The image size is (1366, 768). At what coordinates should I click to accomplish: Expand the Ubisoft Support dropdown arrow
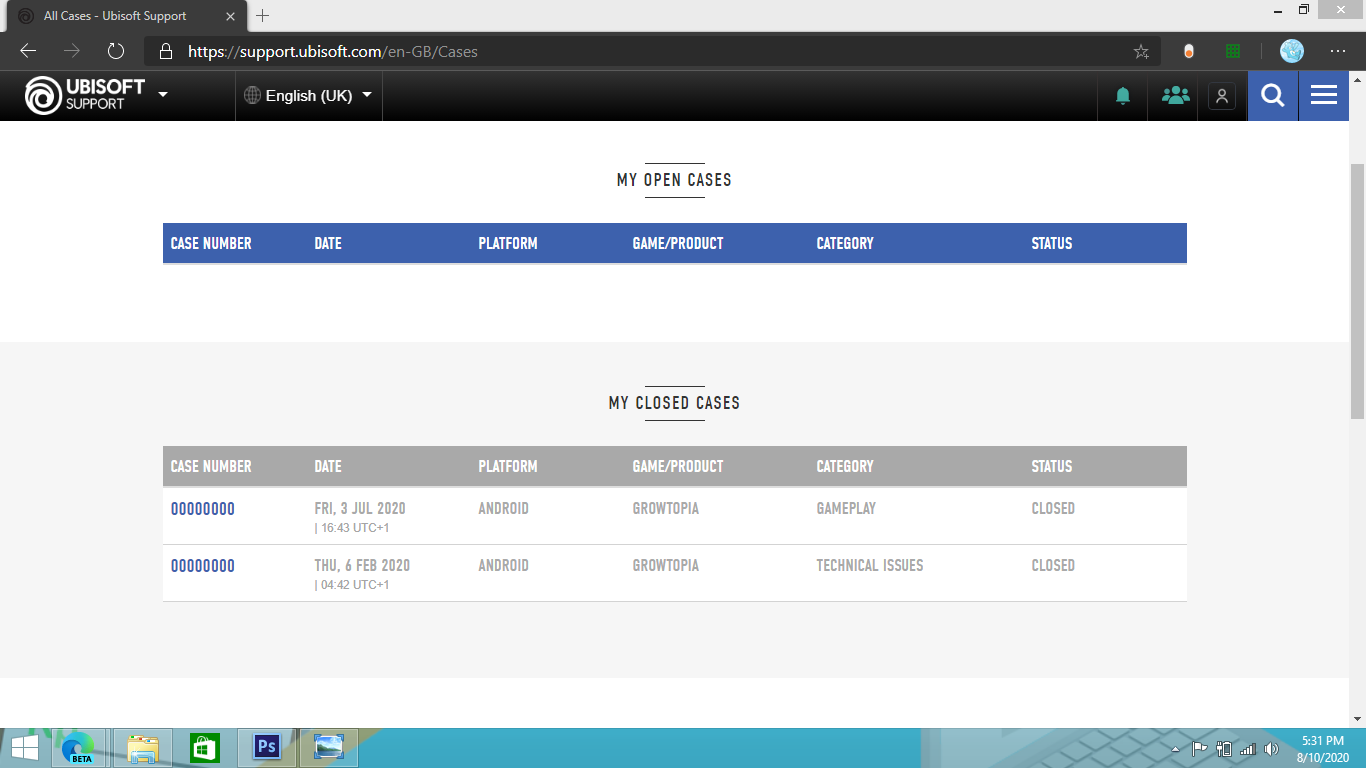point(163,95)
